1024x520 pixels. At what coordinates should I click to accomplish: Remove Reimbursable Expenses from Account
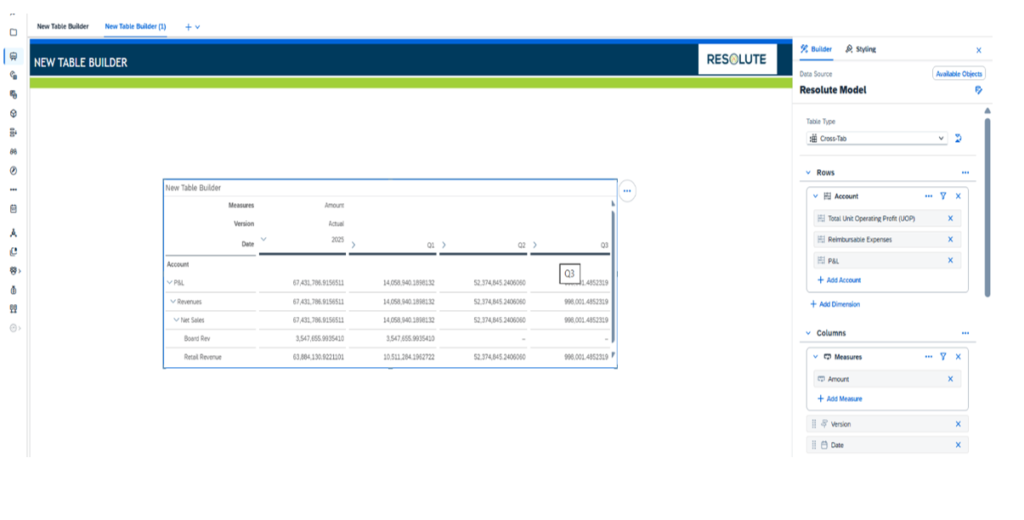950,239
